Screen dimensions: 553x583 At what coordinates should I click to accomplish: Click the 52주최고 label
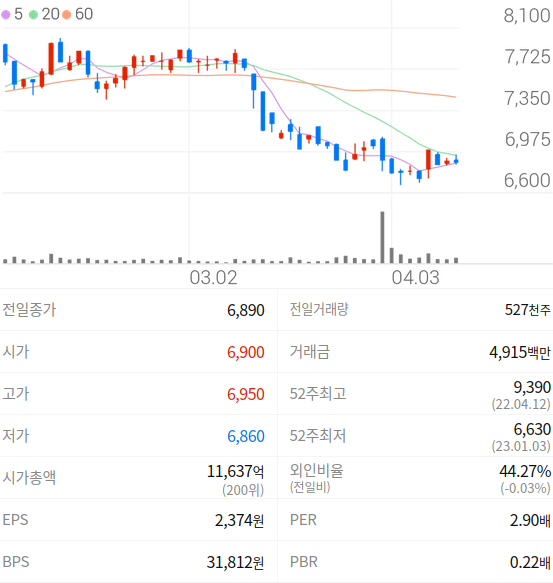click(318, 393)
